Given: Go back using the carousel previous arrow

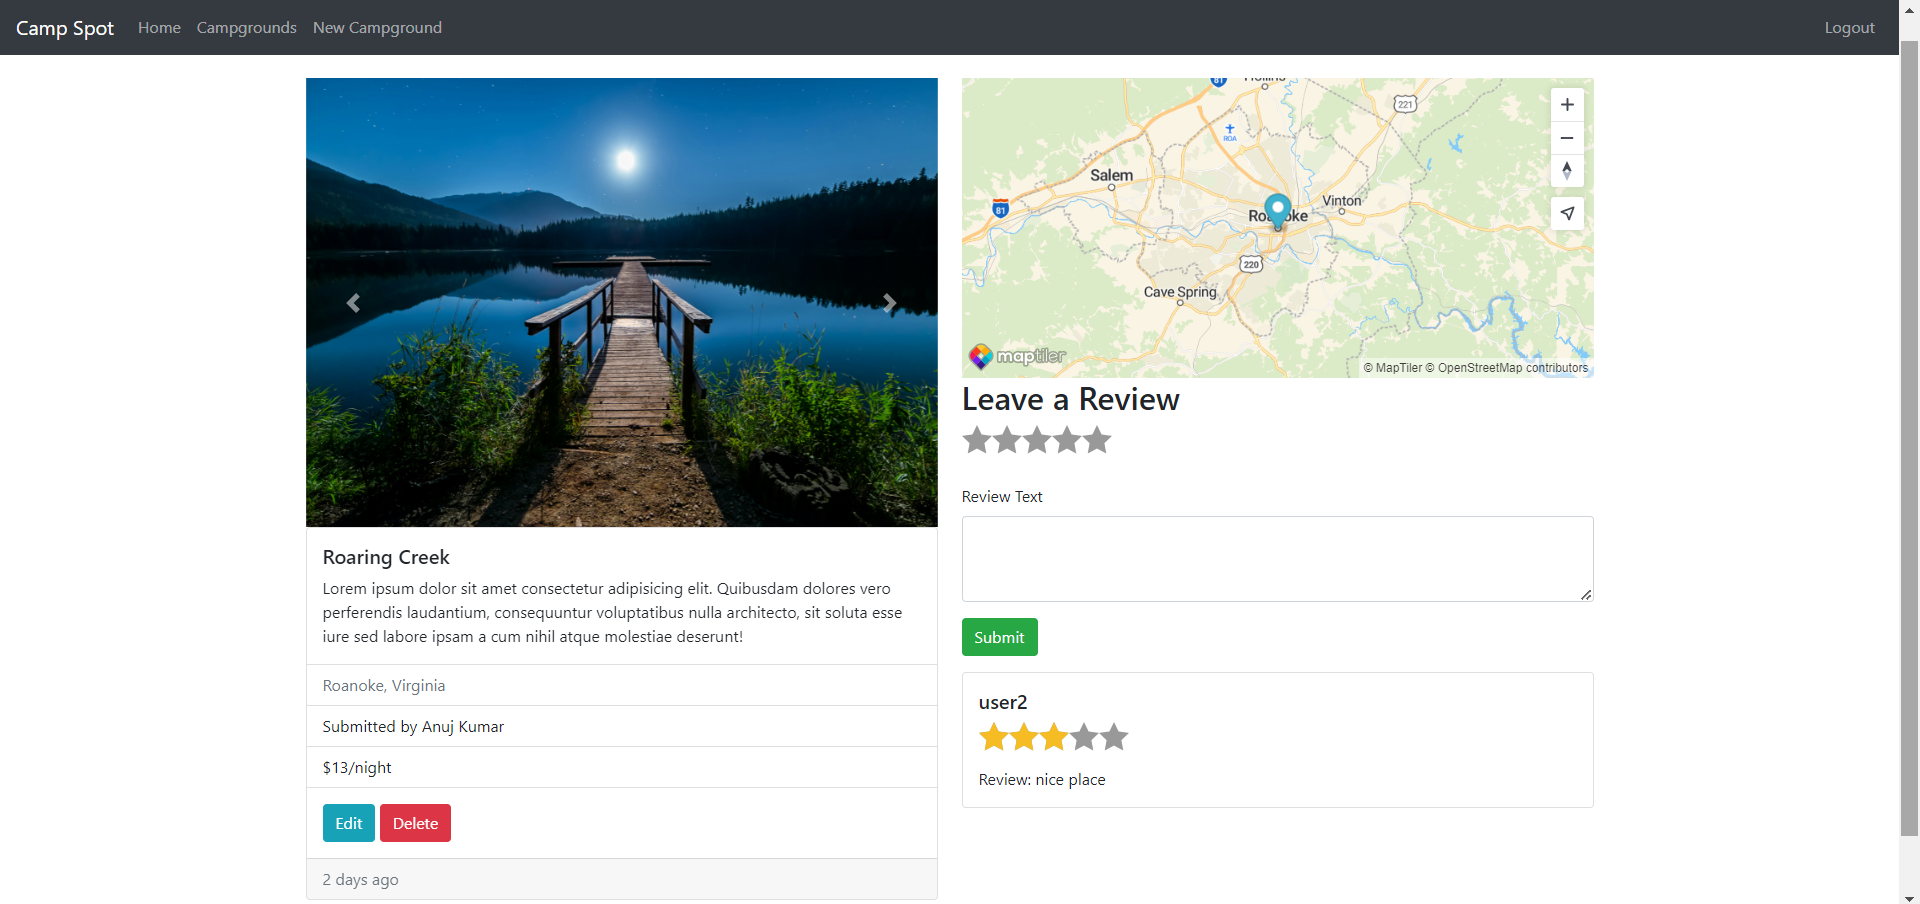Looking at the screenshot, I should [x=352, y=303].
